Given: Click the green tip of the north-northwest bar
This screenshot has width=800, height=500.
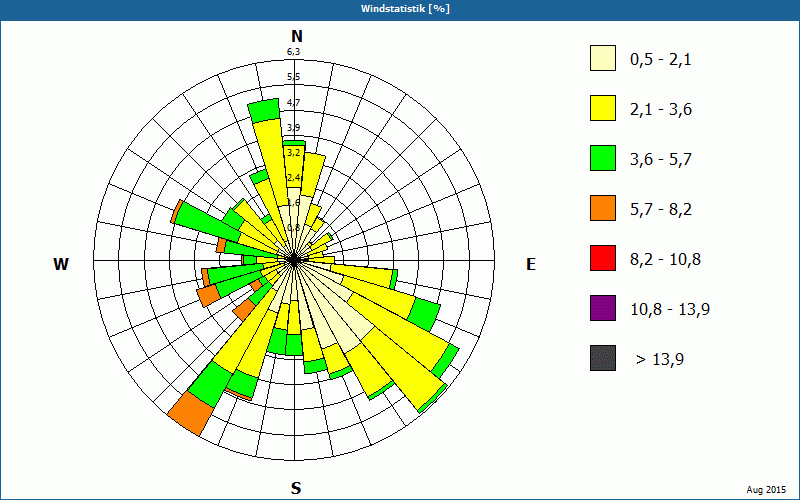Looking at the screenshot, I should tap(264, 111).
